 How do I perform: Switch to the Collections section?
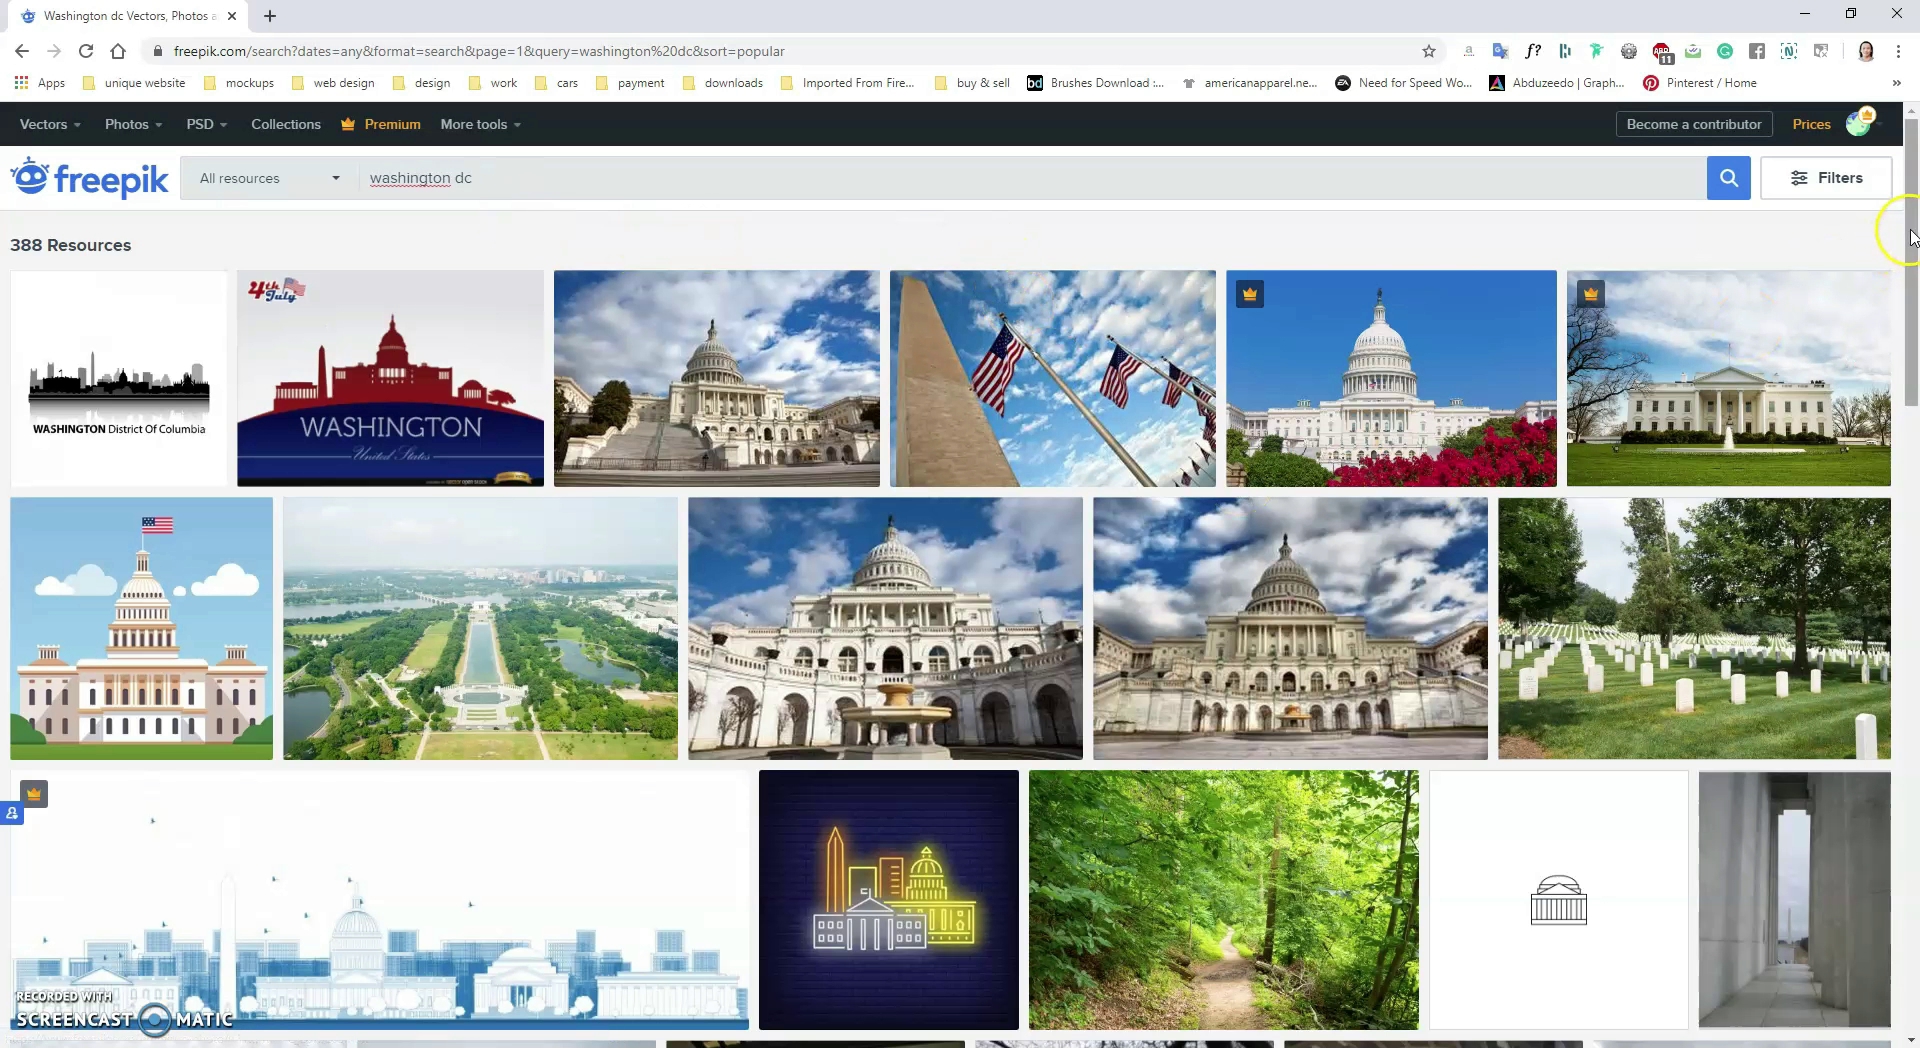pos(285,124)
